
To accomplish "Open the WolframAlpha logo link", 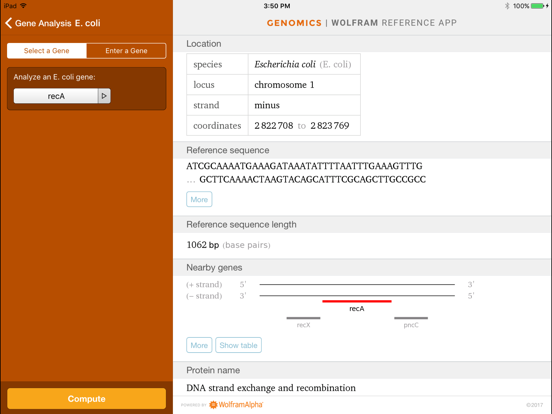I will tap(236, 404).
